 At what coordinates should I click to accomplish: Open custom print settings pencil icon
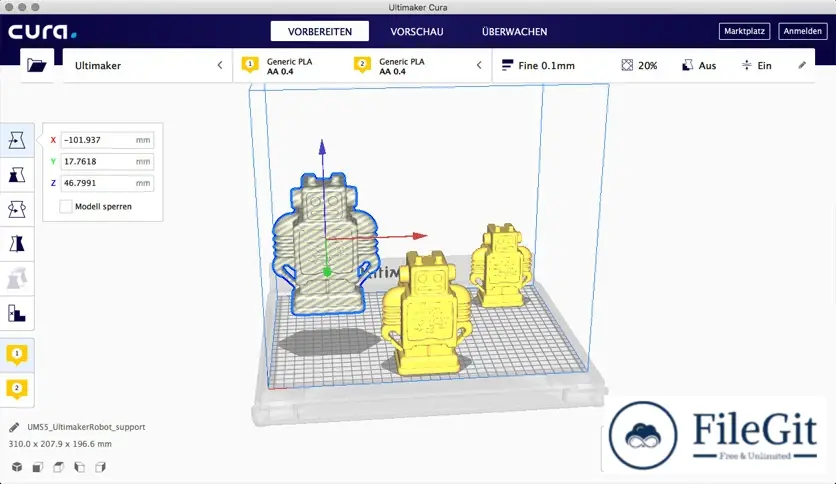802,65
